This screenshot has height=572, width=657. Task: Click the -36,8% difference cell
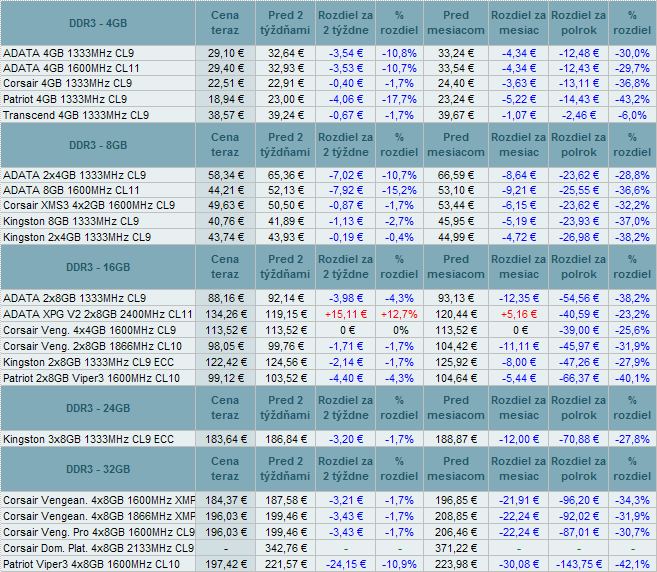point(632,83)
